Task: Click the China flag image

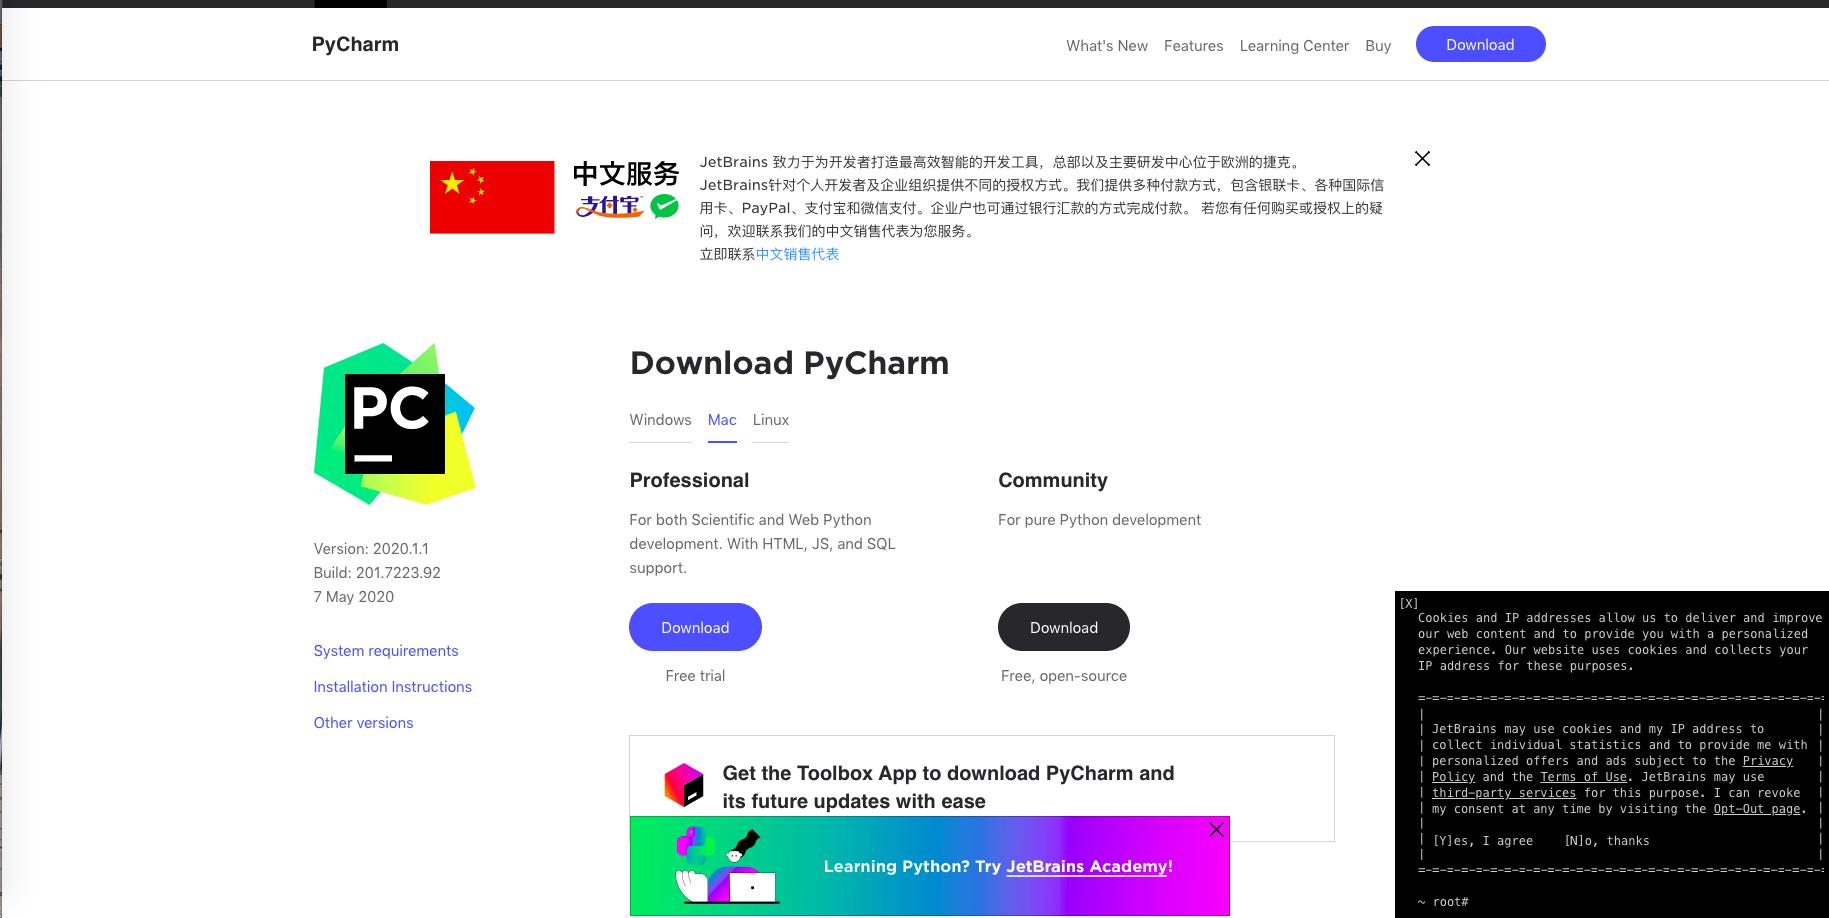Action: [492, 197]
